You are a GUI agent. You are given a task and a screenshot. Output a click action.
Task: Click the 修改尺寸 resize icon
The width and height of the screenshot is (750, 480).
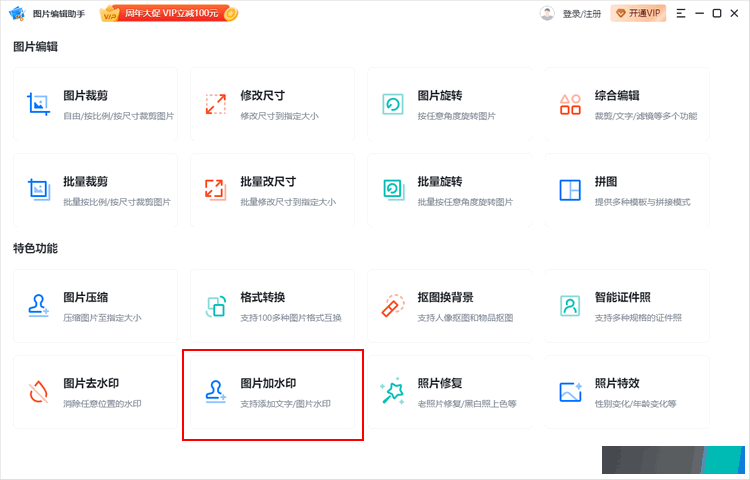(216, 104)
